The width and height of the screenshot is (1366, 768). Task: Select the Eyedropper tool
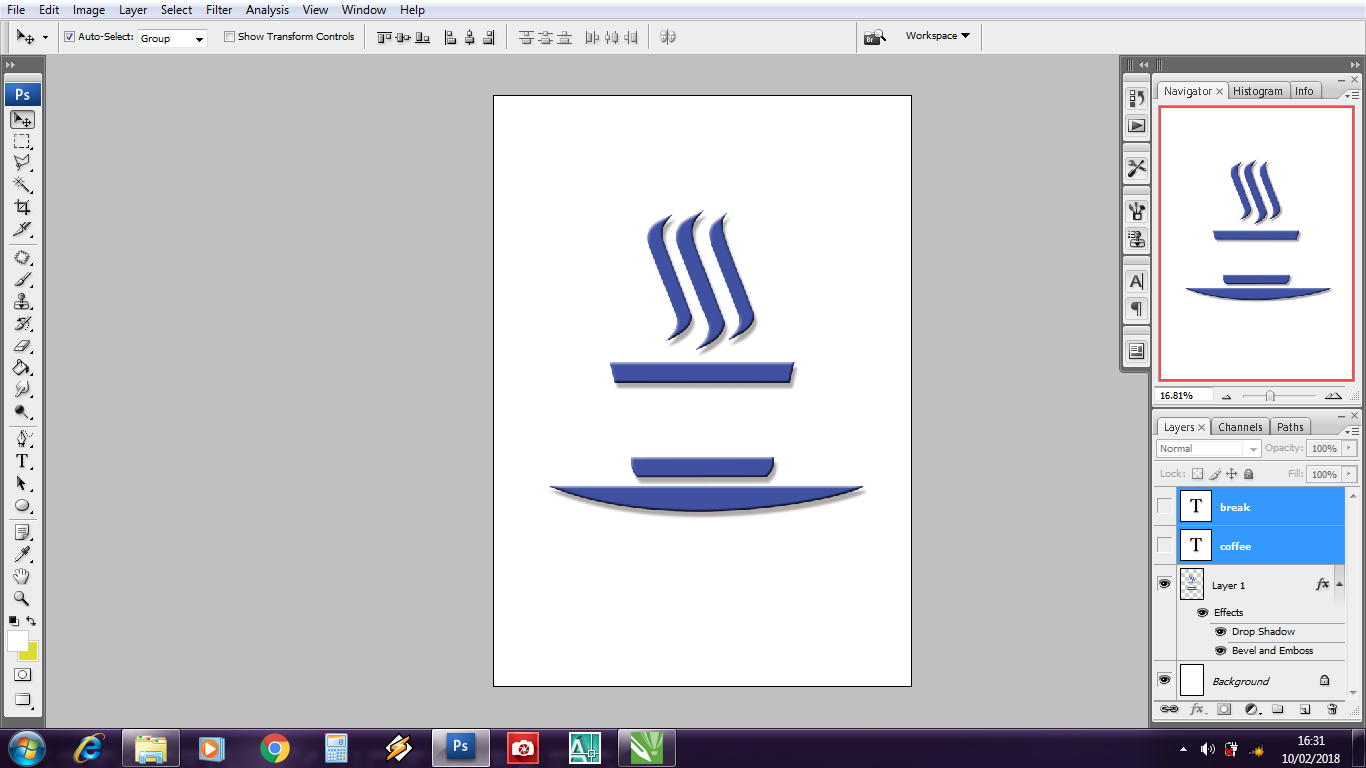pyautogui.click(x=22, y=555)
